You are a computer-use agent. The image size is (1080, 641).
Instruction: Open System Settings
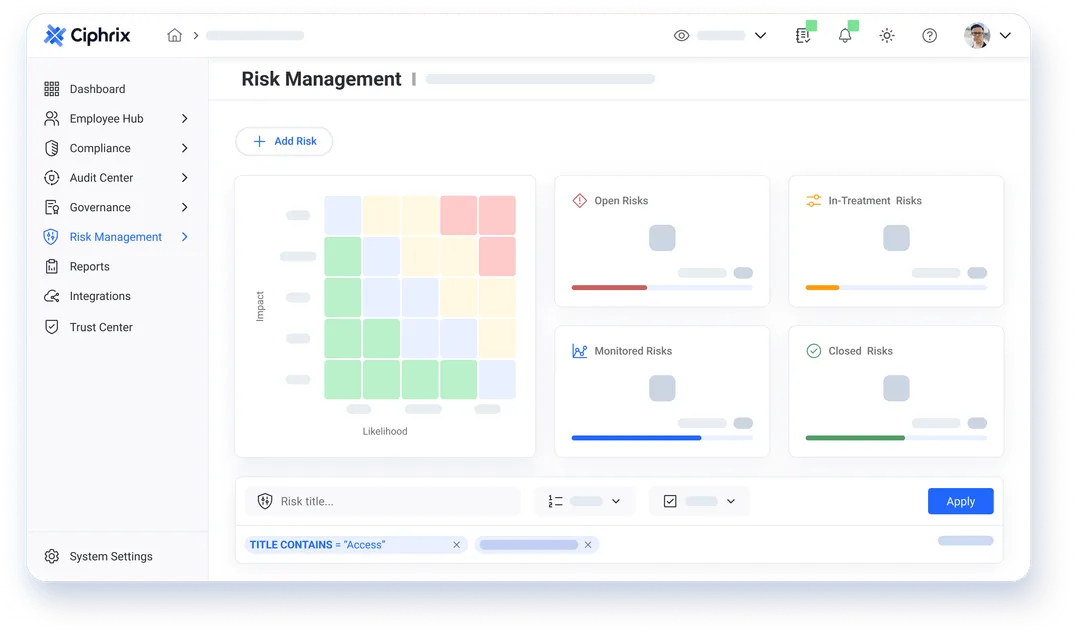[111, 556]
